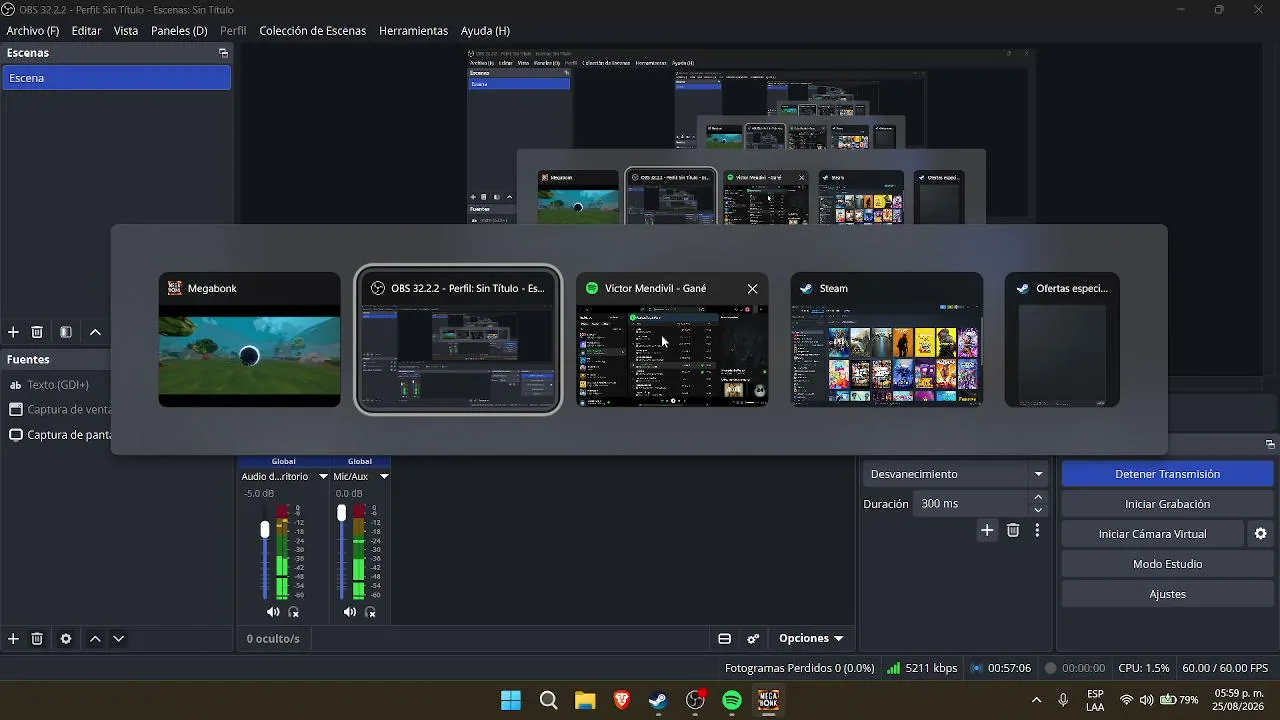1280x720 pixels.
Task: Undock the Escenas panel
Action: pos(223,53)
